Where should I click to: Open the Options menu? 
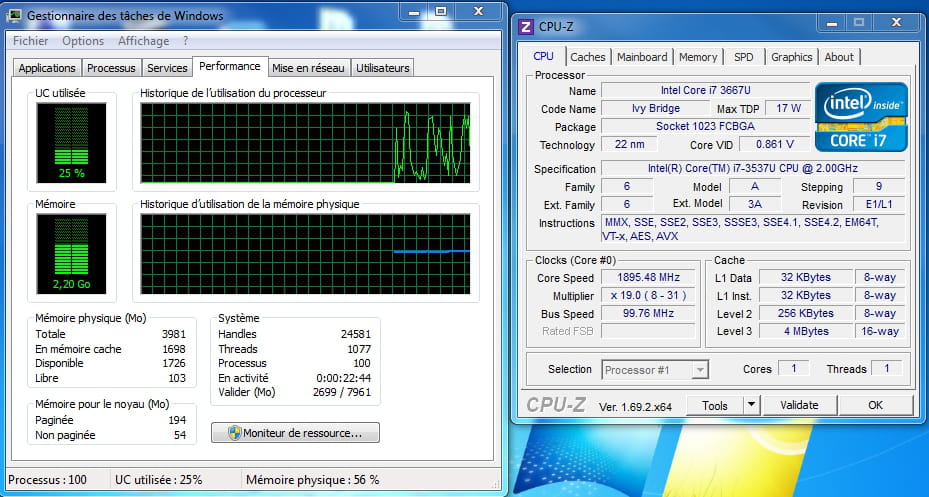tap(83, 41)
